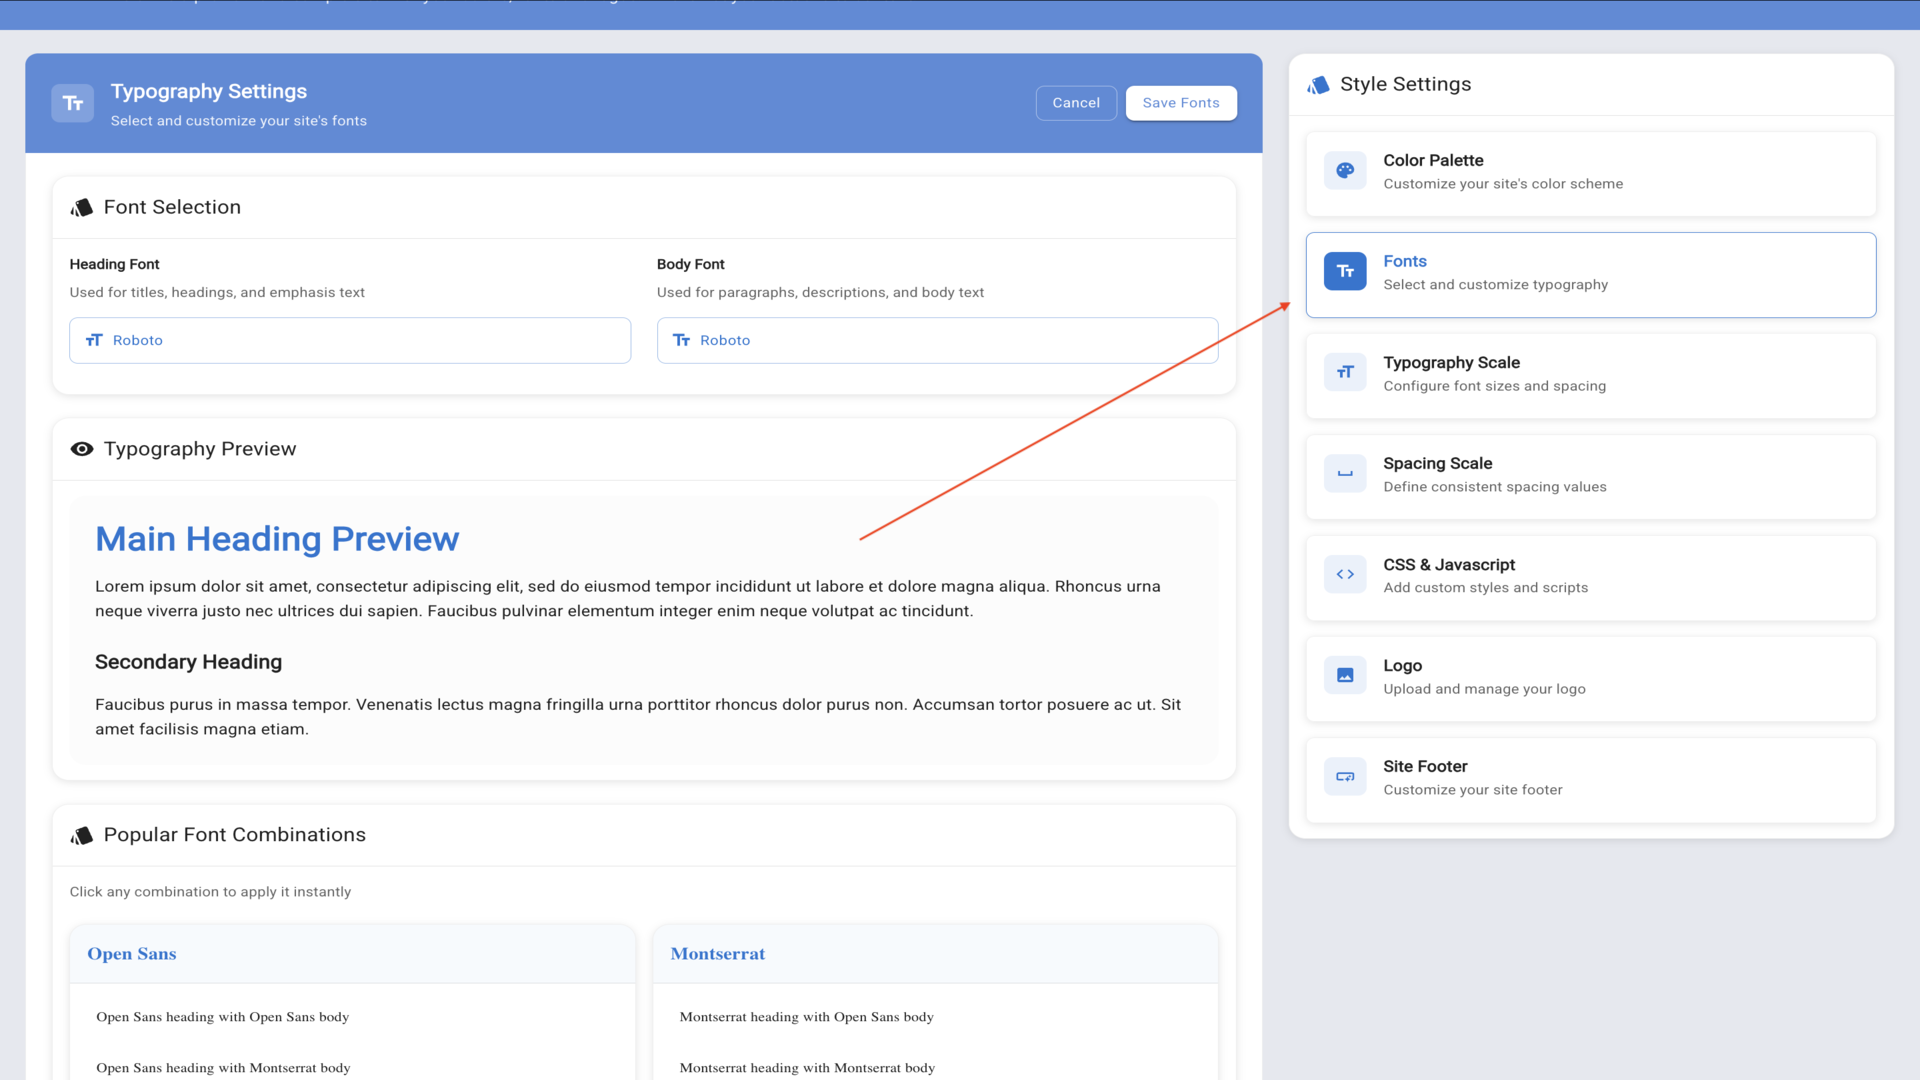Click the Logo image icon
Viewport: 1920px width, 1080px height.
coord(1345,676)
